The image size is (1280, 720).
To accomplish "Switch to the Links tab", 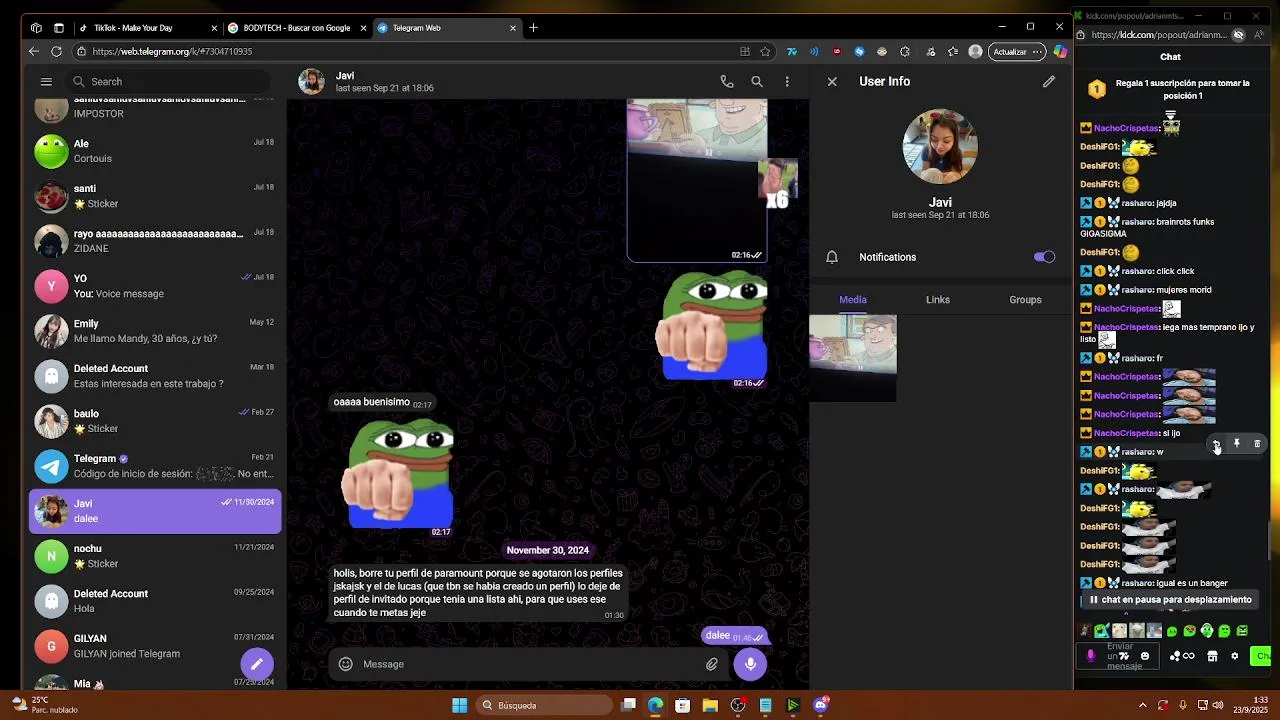I will 938,300.
